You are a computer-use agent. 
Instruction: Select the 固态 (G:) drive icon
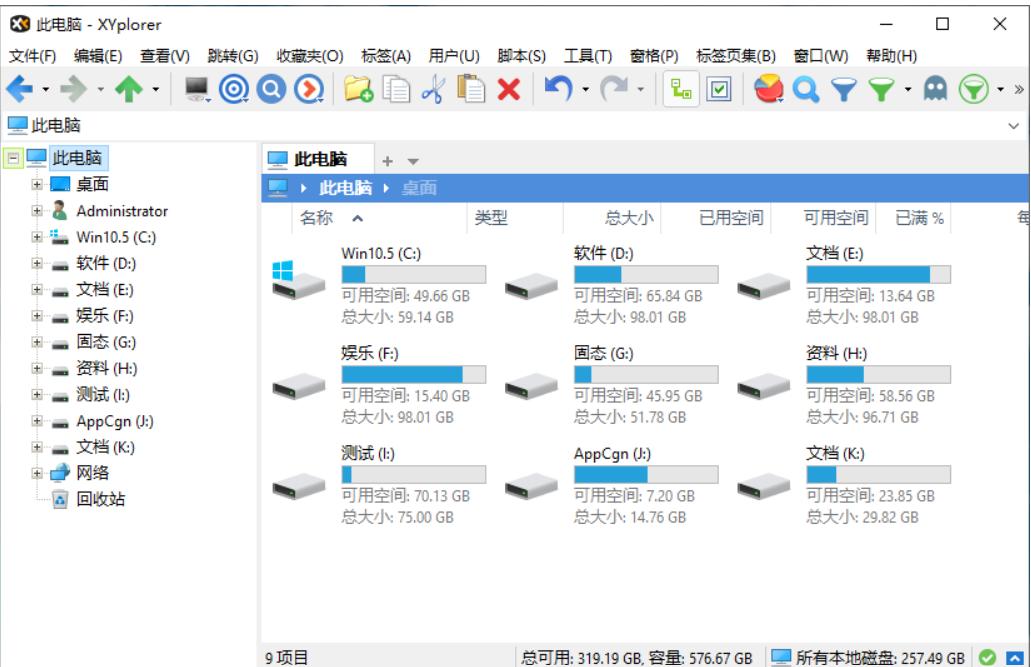[531, 387]
